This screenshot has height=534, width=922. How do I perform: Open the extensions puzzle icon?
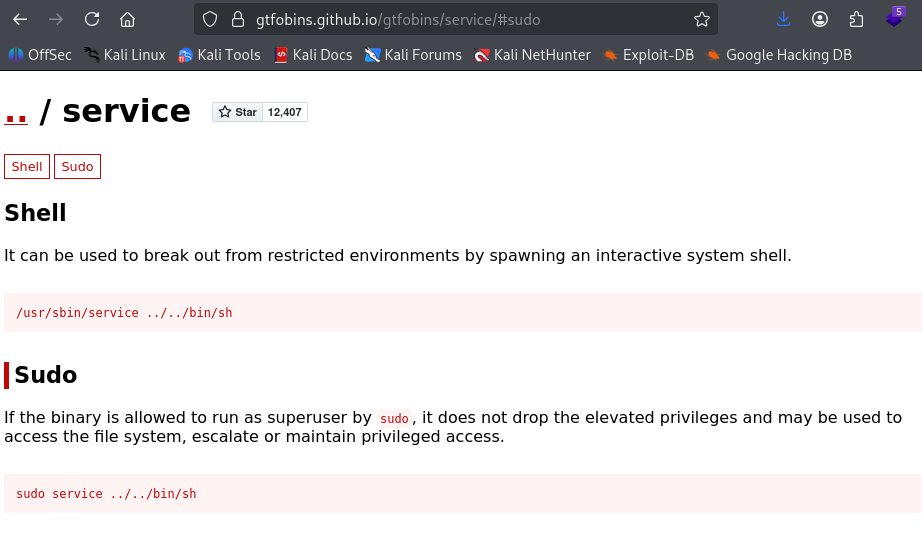coord(856,19)
